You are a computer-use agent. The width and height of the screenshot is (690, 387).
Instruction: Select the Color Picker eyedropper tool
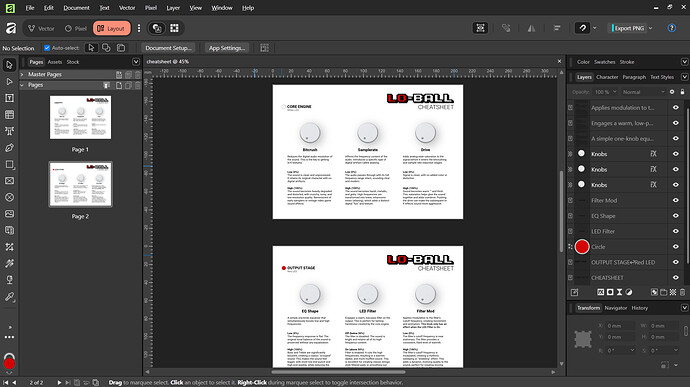point(9,297)
